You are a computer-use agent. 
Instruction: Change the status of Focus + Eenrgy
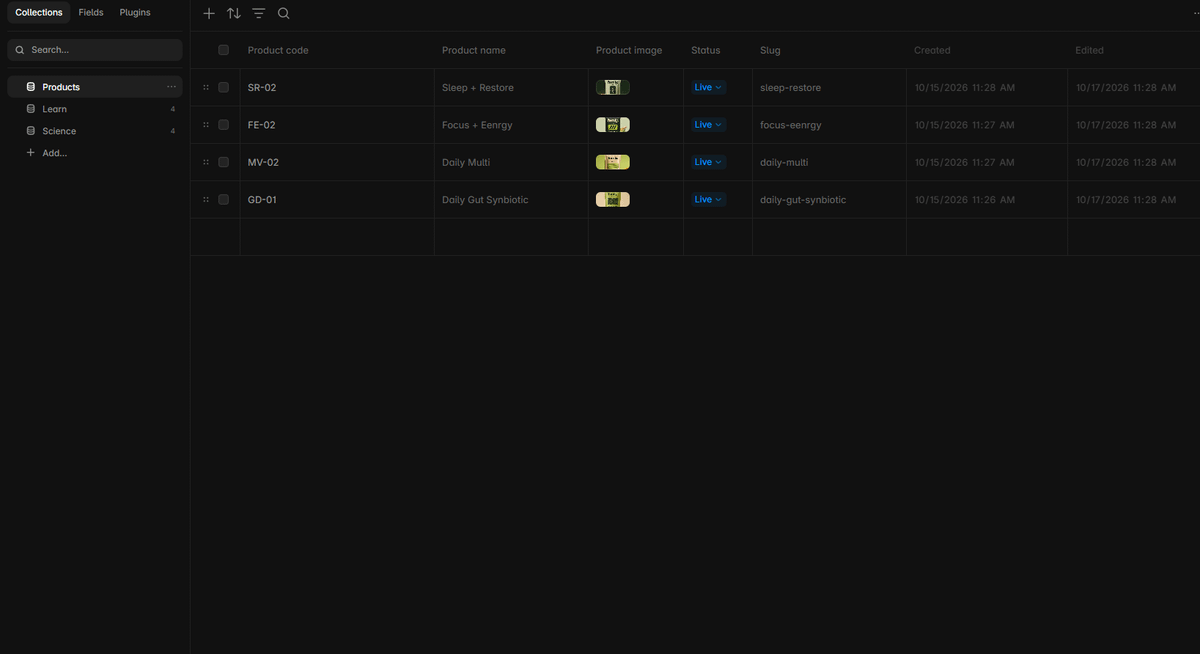point(708,125)
